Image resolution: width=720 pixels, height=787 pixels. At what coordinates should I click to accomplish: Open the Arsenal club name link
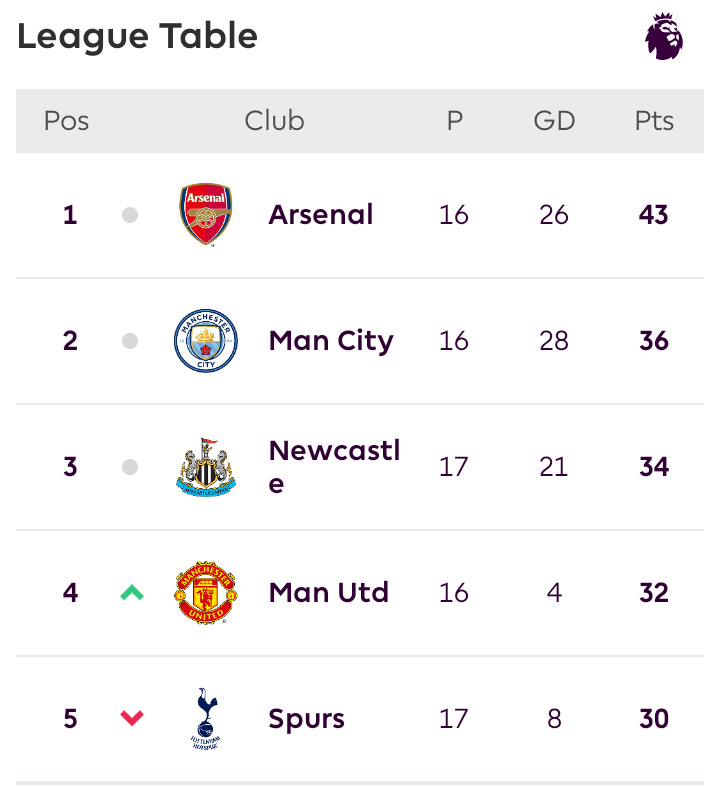coord(321,215)
